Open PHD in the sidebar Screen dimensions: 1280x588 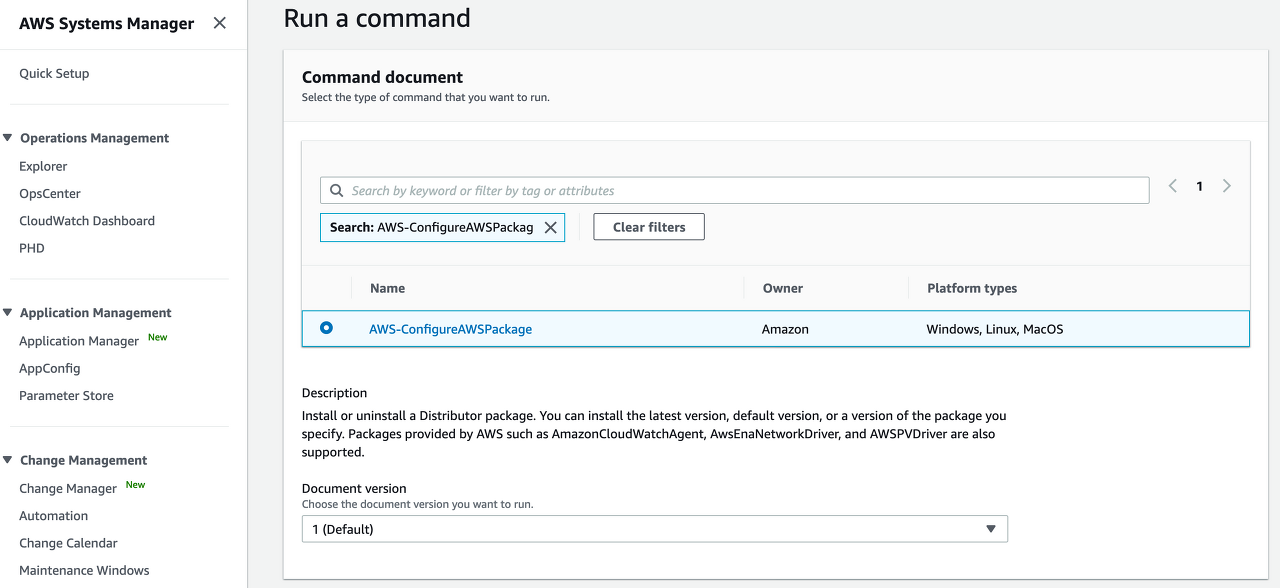(x=32, y=248)
